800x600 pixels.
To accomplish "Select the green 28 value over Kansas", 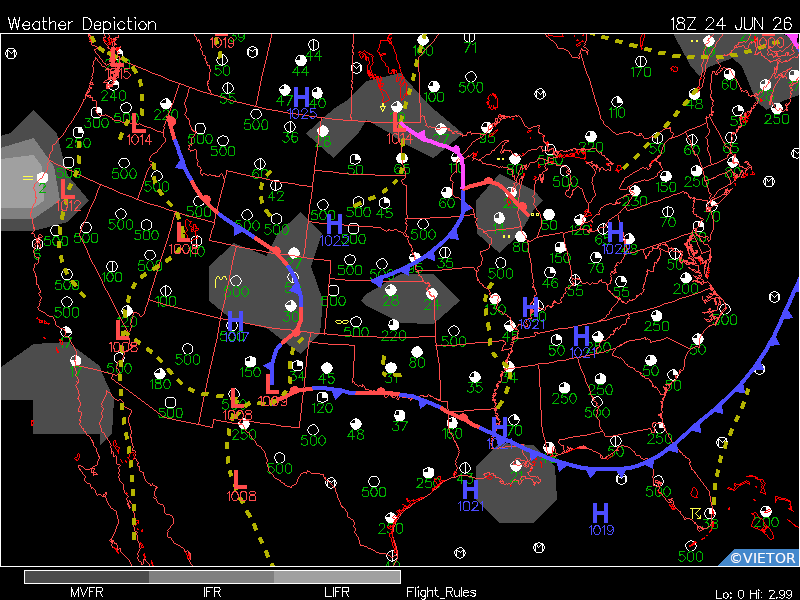I will [391, 301].
